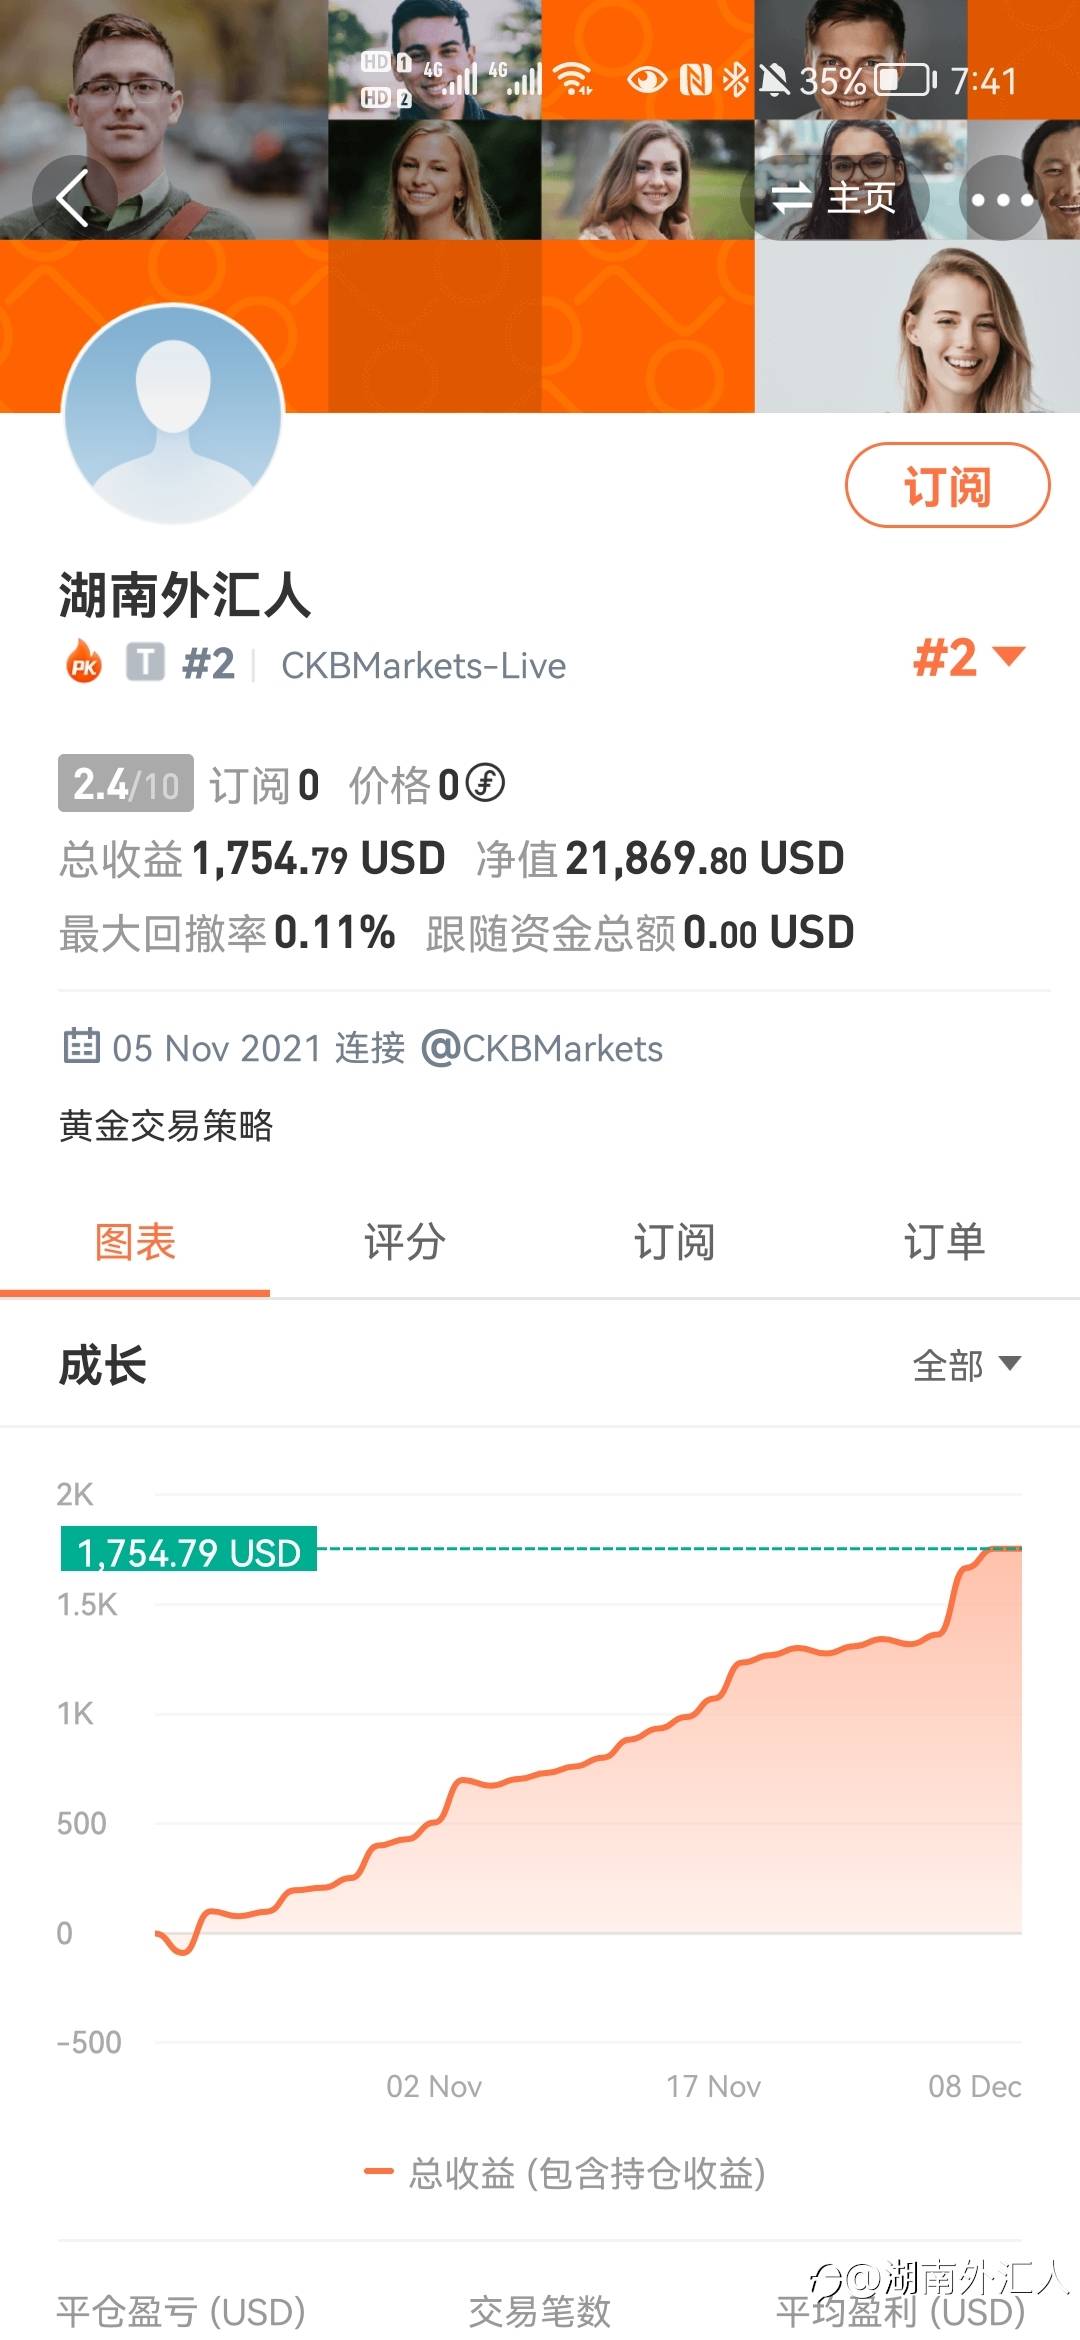Tap the price coin icon after 价格0
This screenshot has height=2340, width=1080.
pyautogui.click(x=486, y=783)
